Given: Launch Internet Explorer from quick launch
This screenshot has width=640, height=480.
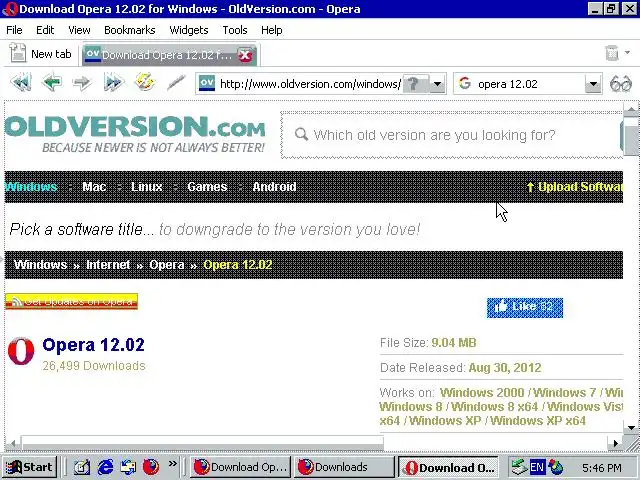Looking at the screenshot, I should point(105,467).
